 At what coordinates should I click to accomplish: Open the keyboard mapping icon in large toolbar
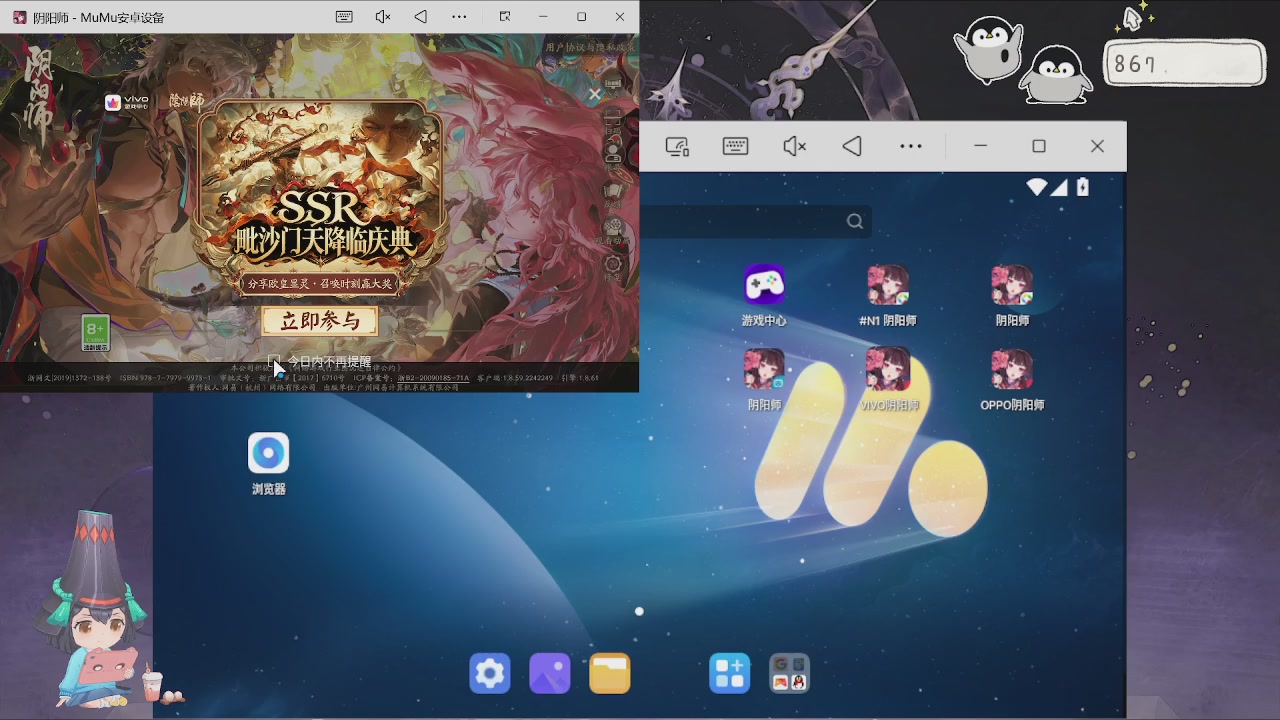click(735, 147)
